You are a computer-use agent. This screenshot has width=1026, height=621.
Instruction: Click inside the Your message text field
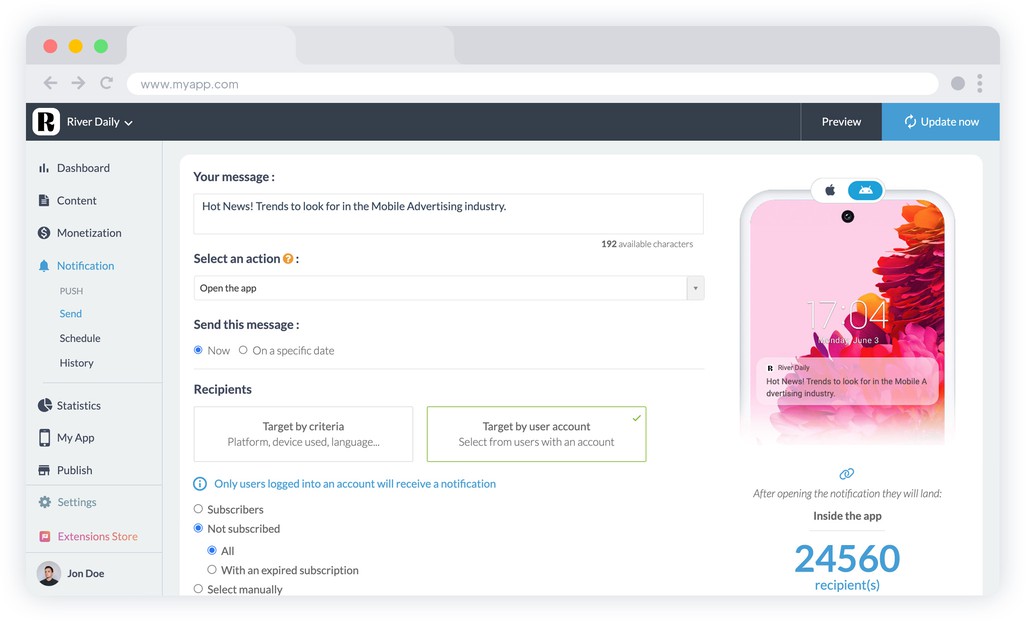pos(448,214)
